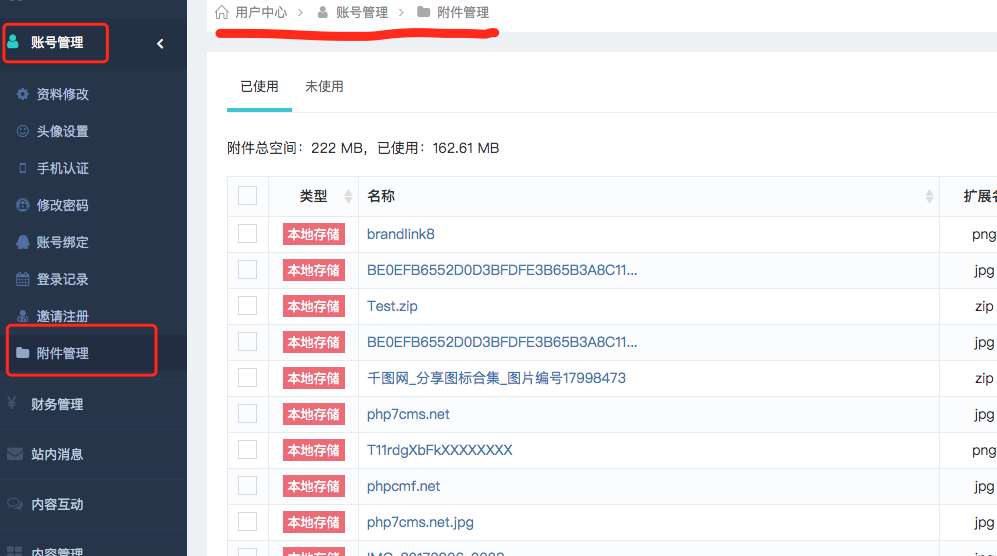Click the envelope icon beside 站内消息
This screenshot has height=556, width=997.
tap(15, 454)
